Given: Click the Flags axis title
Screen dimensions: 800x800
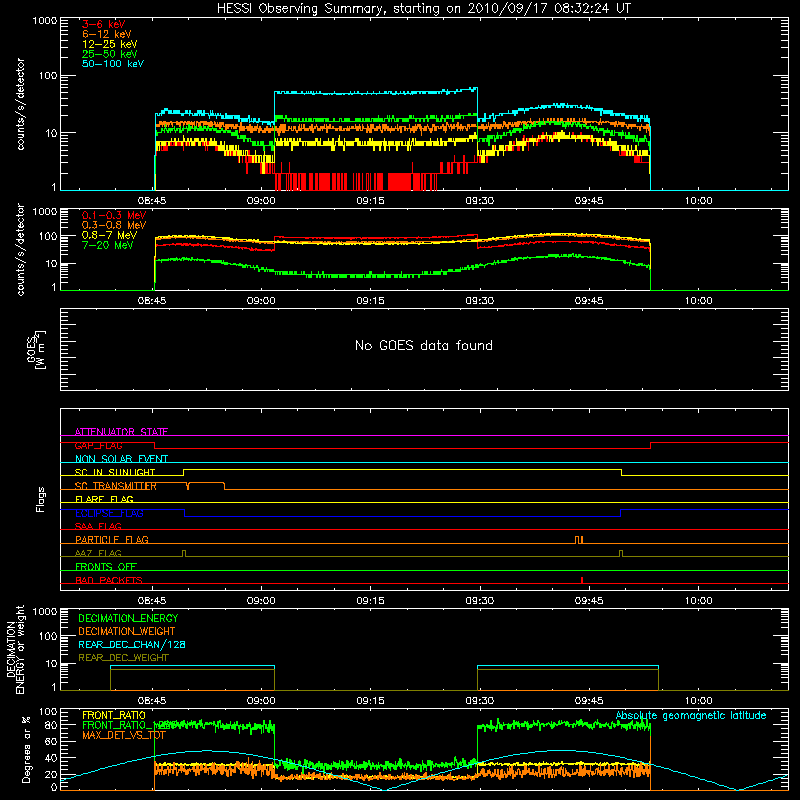Looking at the screenshot, I should 40,499.
